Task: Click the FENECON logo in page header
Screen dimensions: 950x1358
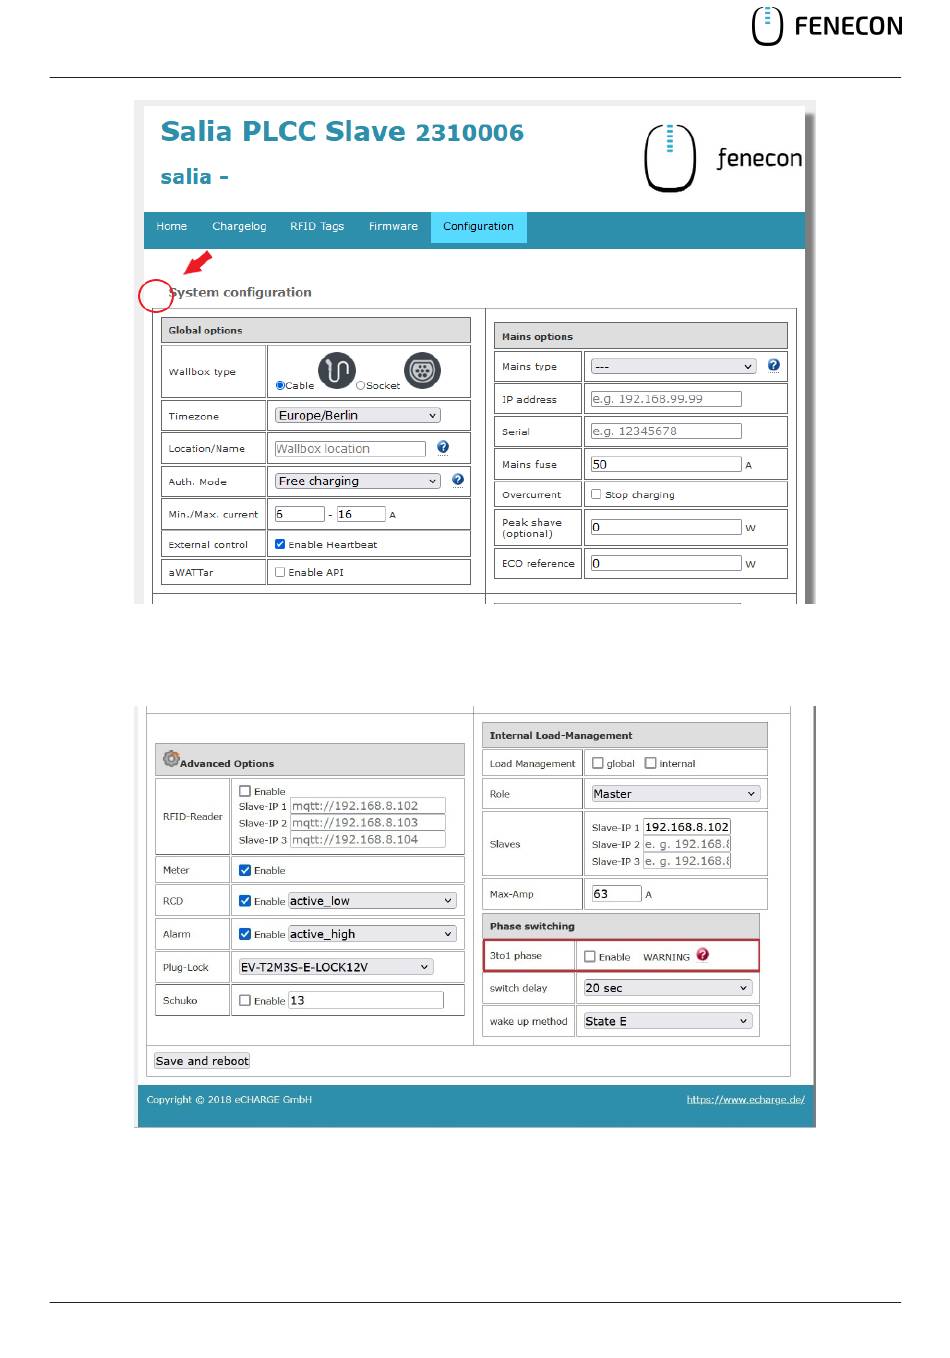Action: [x=827, y=26]
